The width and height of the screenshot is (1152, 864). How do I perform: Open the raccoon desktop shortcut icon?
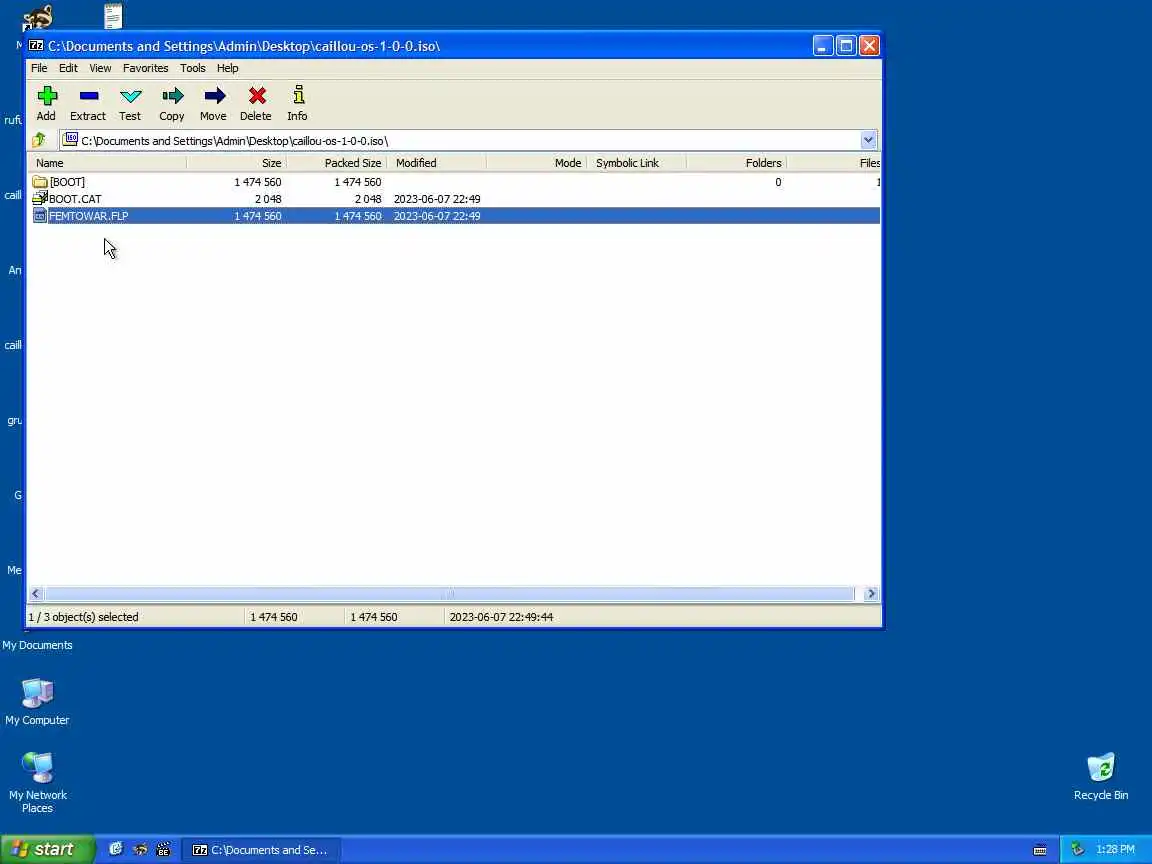pyautogui.click(x=37, y=16)
